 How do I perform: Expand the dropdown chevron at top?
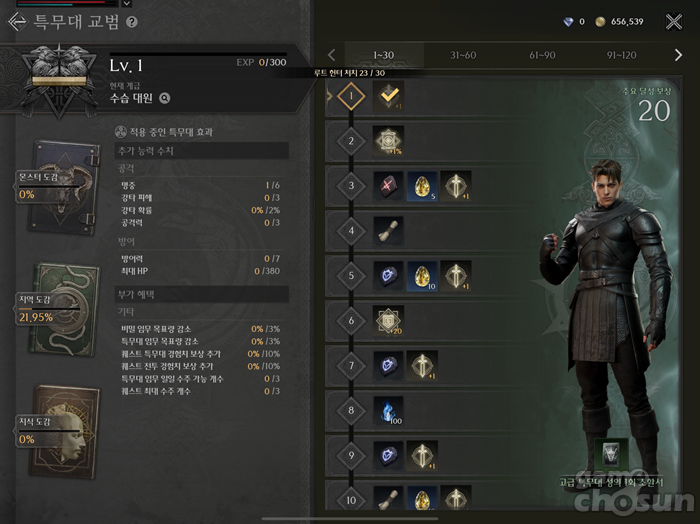point(127,4)
